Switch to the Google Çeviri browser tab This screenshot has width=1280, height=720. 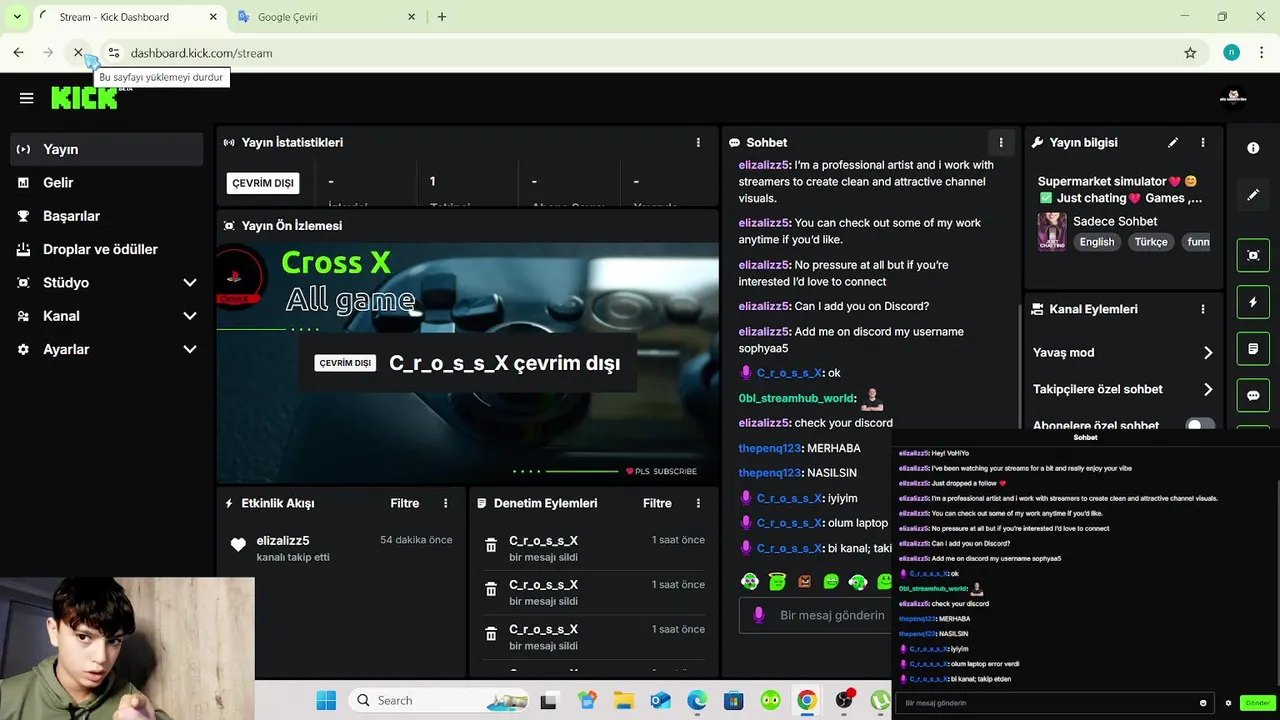pos(327,17)
